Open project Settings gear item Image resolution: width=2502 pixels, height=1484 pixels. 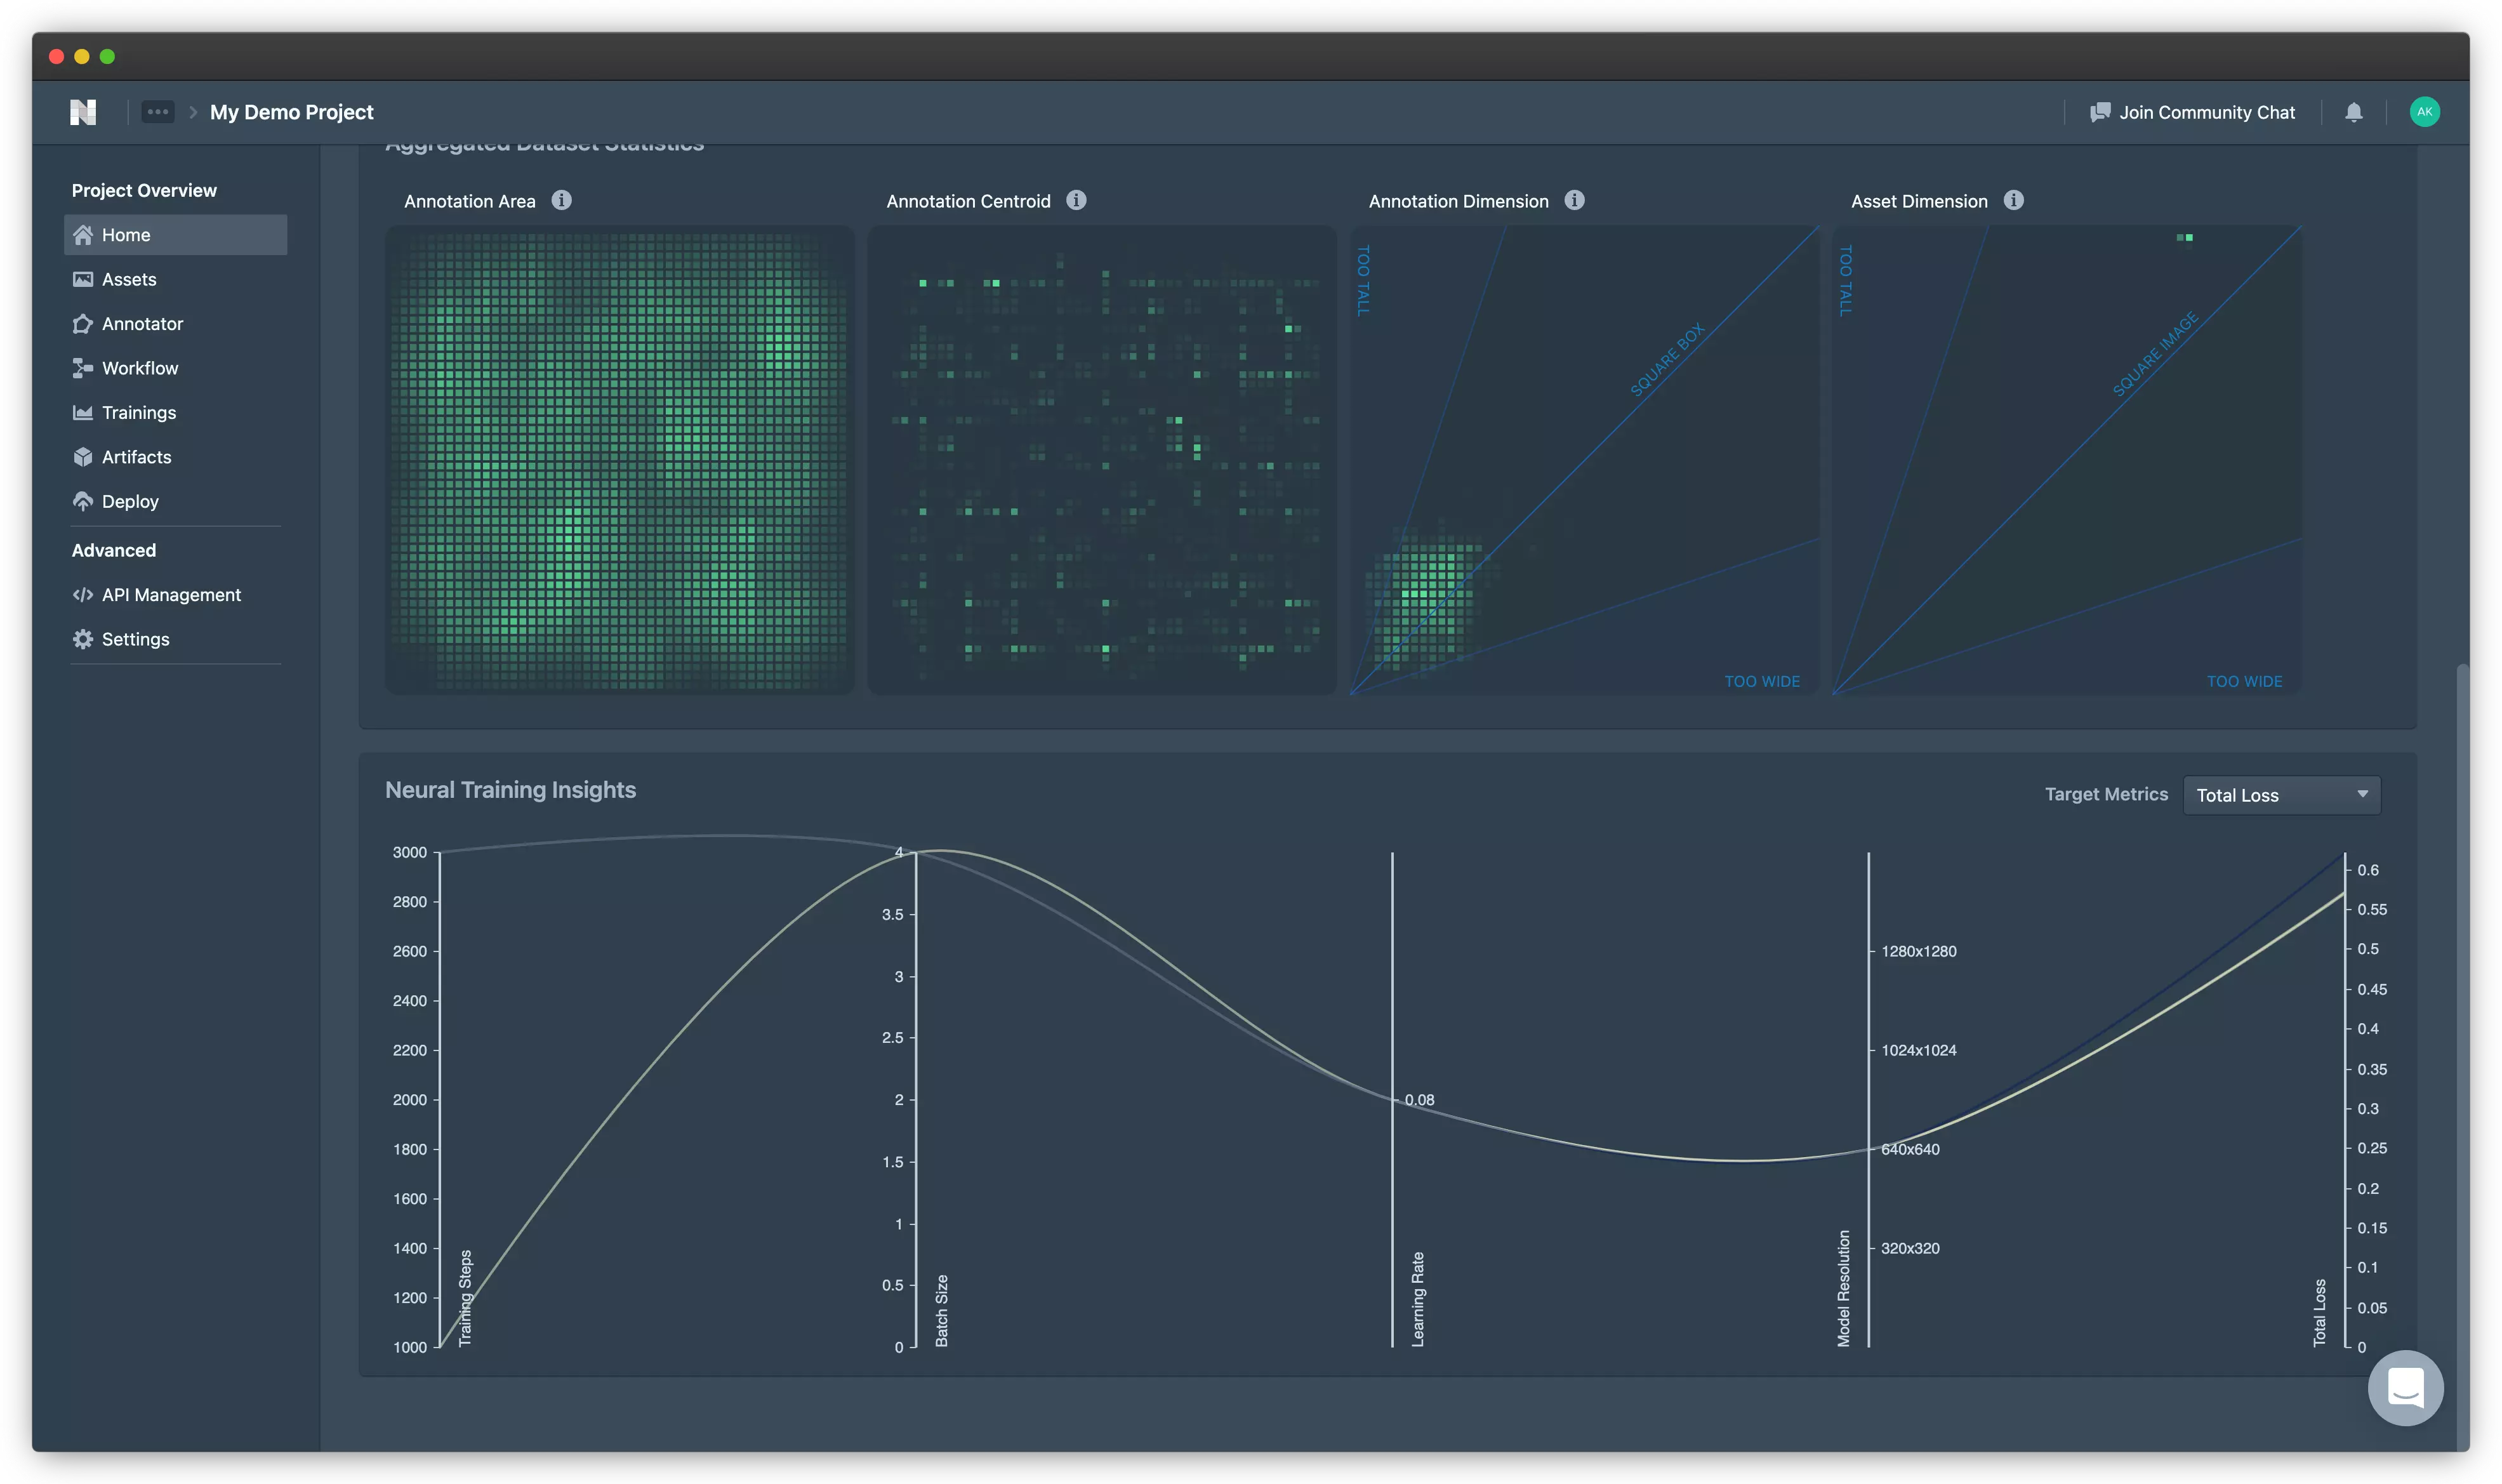[135, 639]
